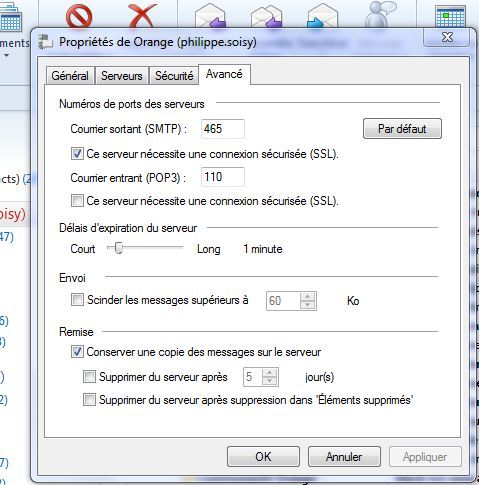Confirm settings with OK button
This screenshot has height=485, width=479.
263,457
